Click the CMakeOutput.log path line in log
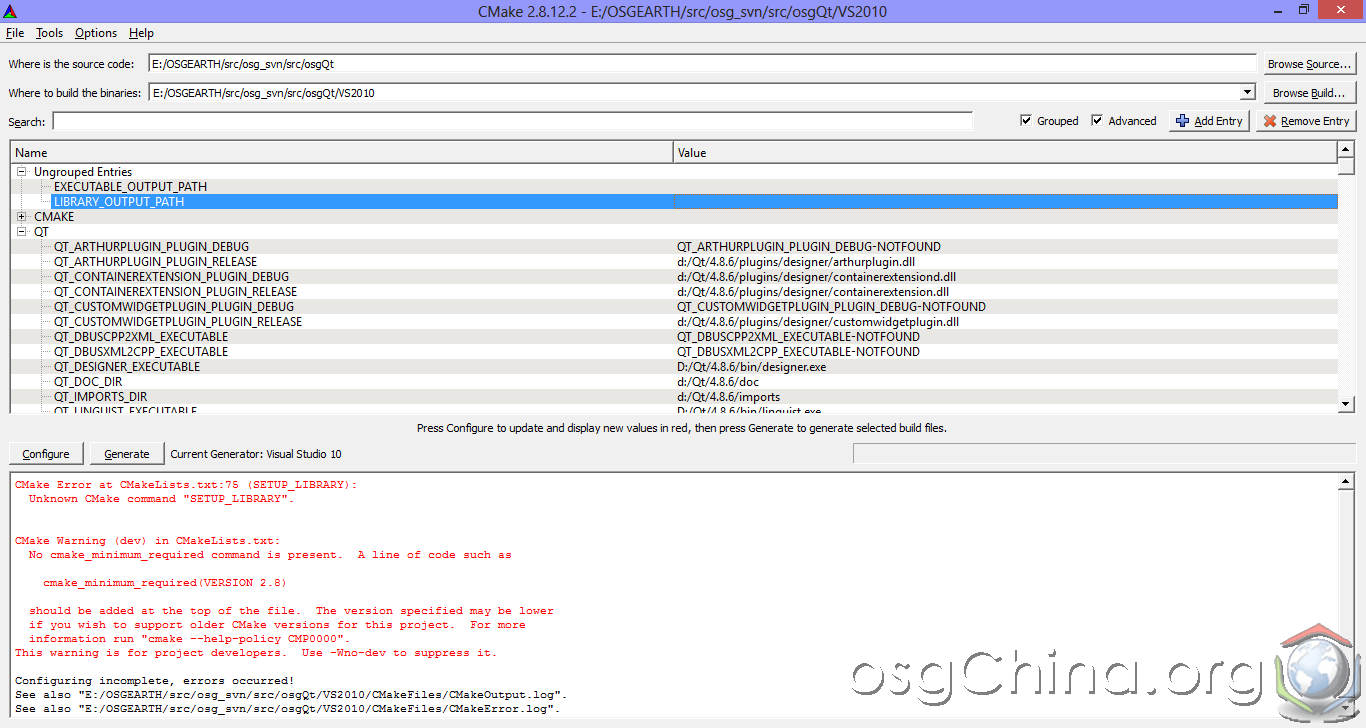 coord(291,695)
